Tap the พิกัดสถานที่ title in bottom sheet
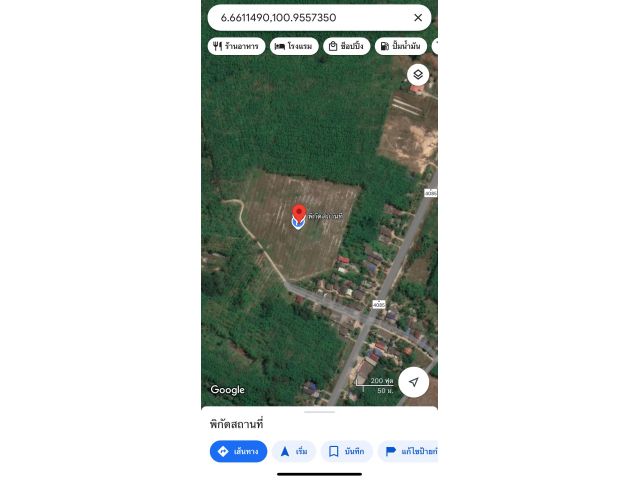Viewport: 640px width, 480px height. 237,424
